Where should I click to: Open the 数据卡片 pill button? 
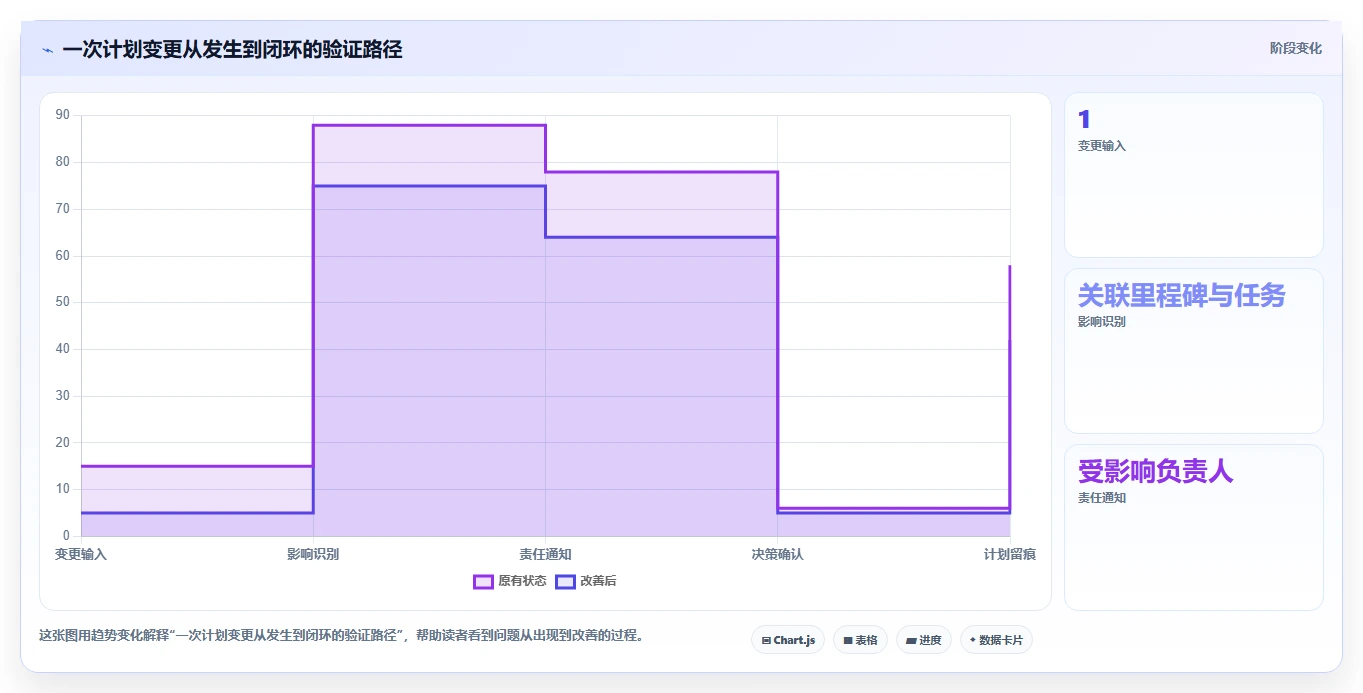tap(996, 640)
